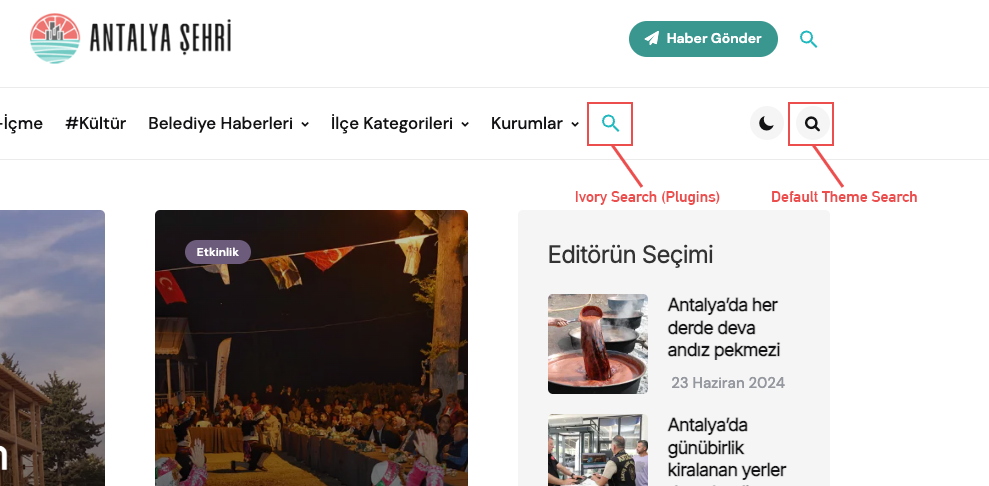Open the night festival article image
This screenshot has width=989, height=486.
312,348
